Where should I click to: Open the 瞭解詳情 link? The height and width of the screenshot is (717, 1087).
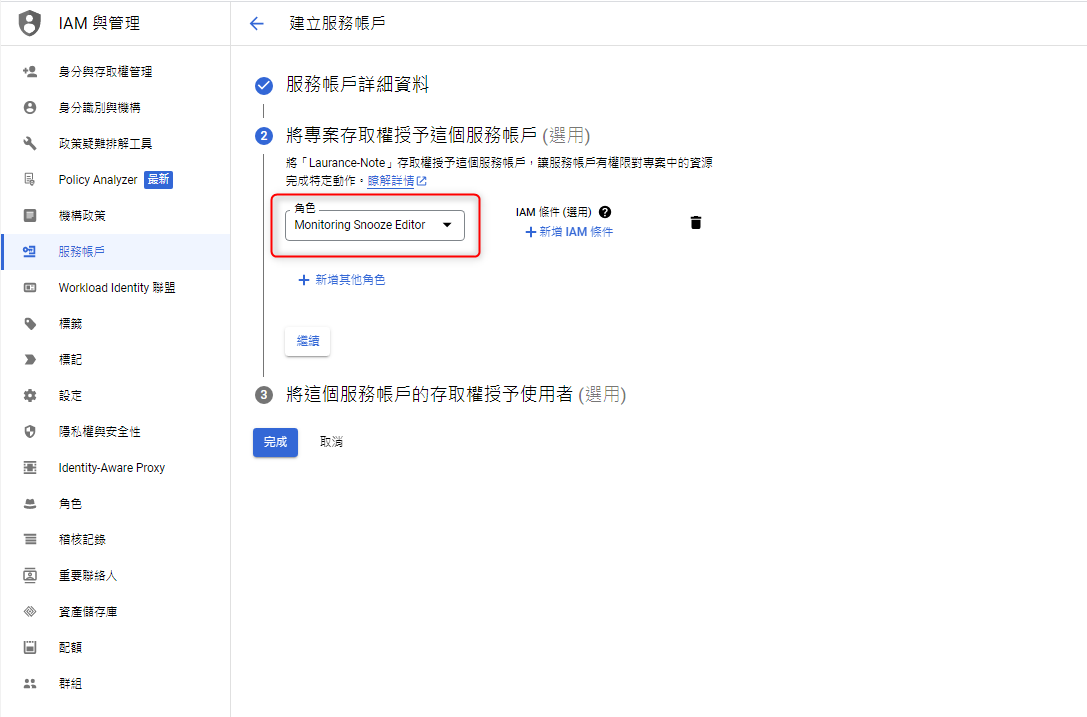397,181
